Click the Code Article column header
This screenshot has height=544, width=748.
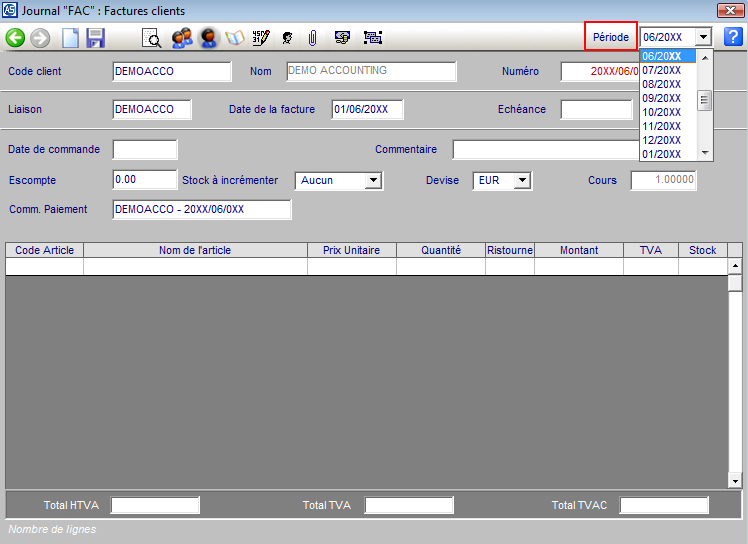pyautogui.click(x=44, y=250)
